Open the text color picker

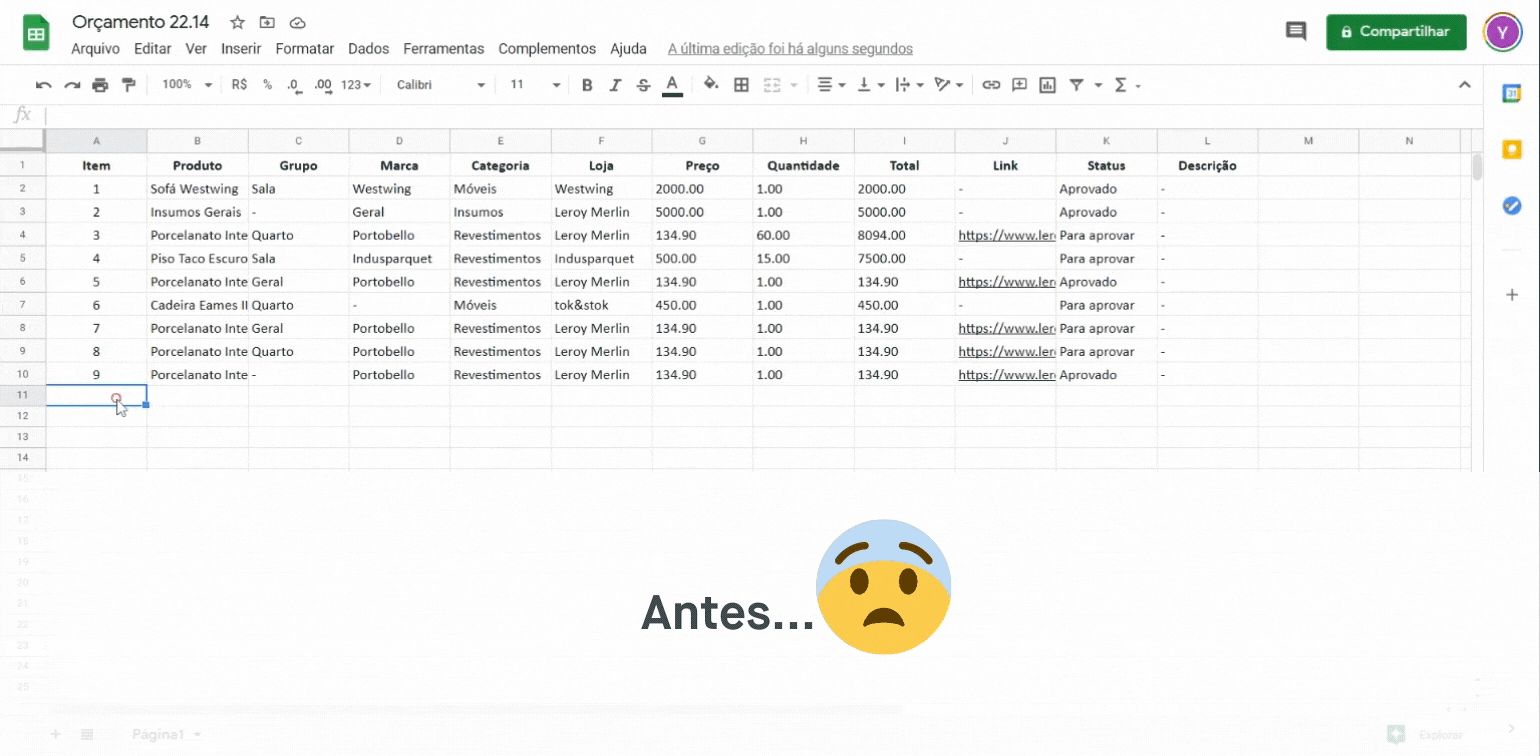pyautogui.click(x=672, y=85)
